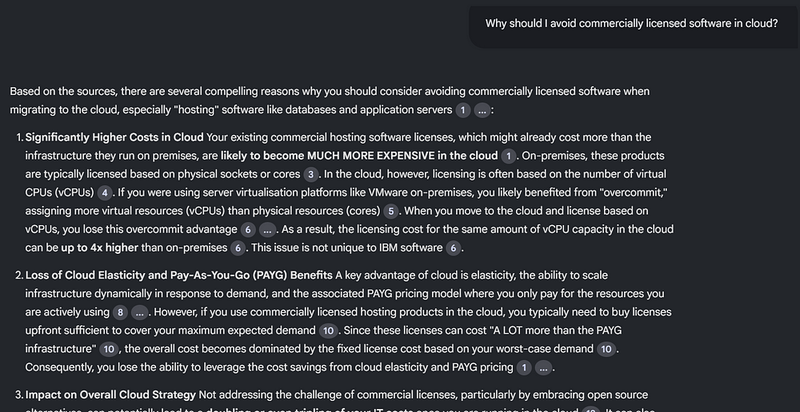Open citation 10 after PAYG infrastructure quote
Screen dimensions: 800x412
tap(108, 349)
